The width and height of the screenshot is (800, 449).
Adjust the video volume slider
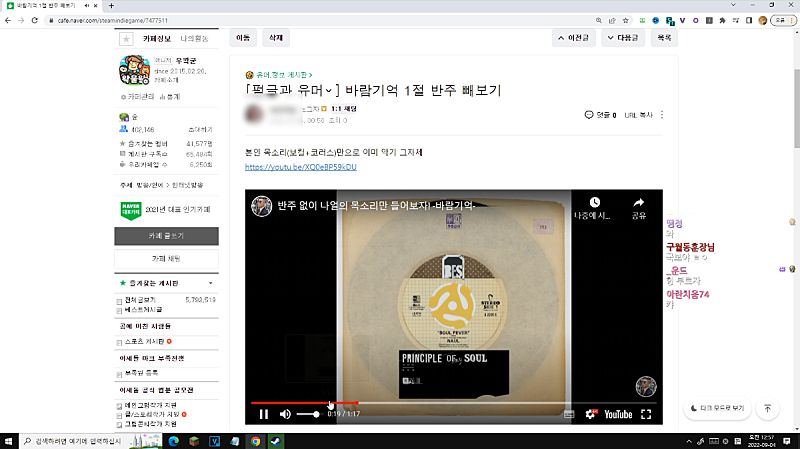(309, 414)
